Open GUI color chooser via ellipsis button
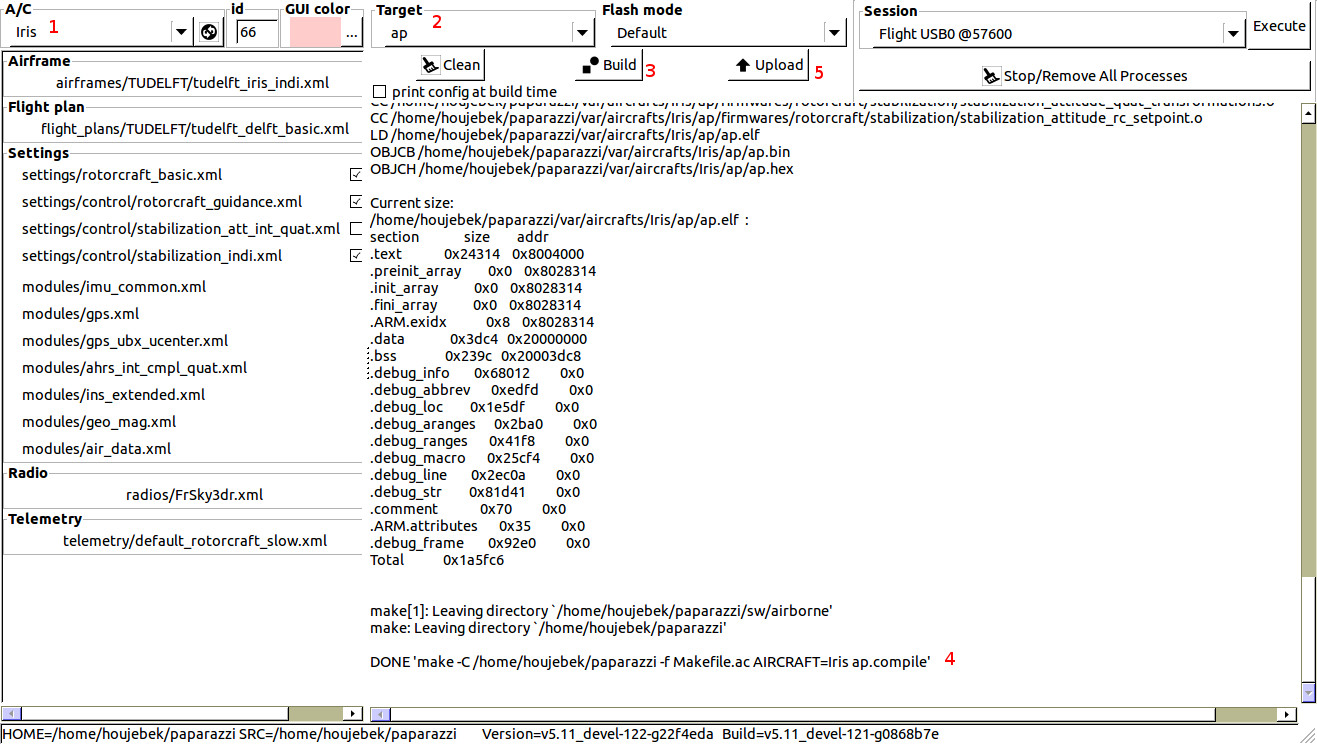Image resolution: width=1317 pixels, height=744 pixels. coord(350,32)
